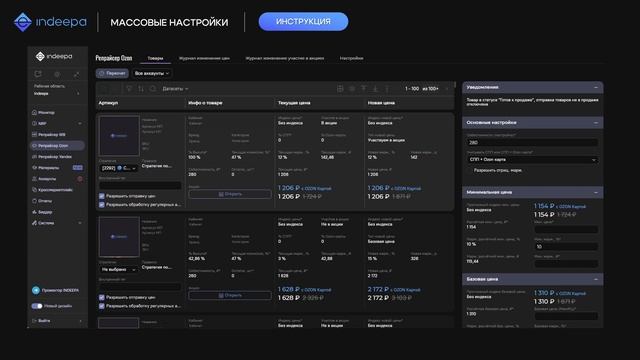Click the red badge next to Аккаунты
640x360 pixels.
80,179
